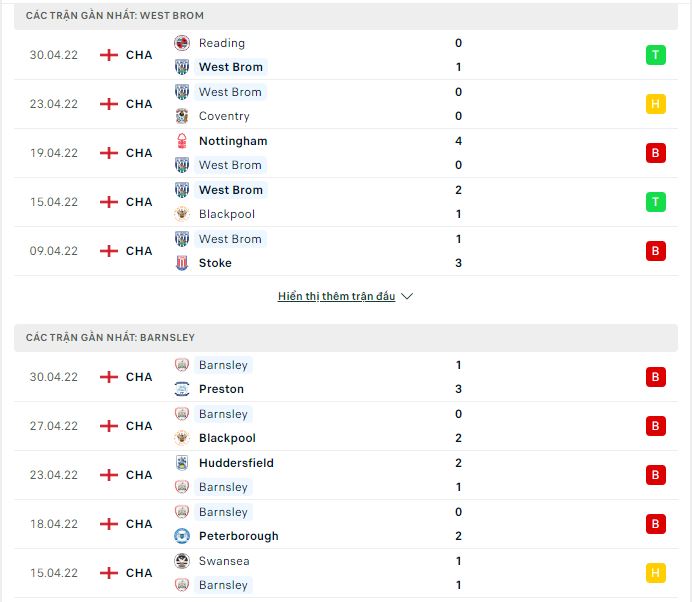
Task: Click the Swansea club crest icon
Action: point(182,561)
